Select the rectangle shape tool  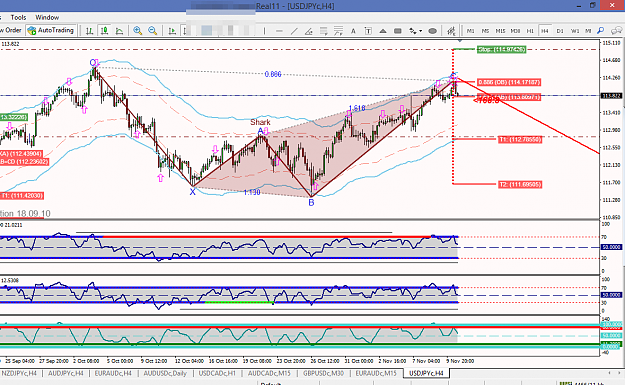point(397,31)
